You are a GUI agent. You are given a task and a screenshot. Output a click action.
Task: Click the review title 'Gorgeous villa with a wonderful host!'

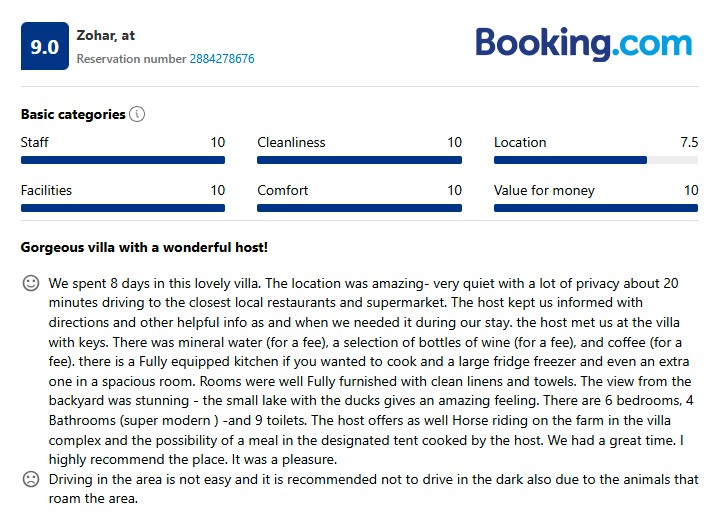pyautogui.click(x=144, y=247)
